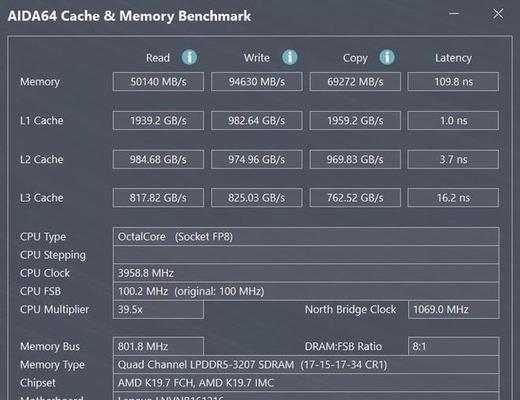Minimize the AIDA64 benchmark window

tap(454, 14)
